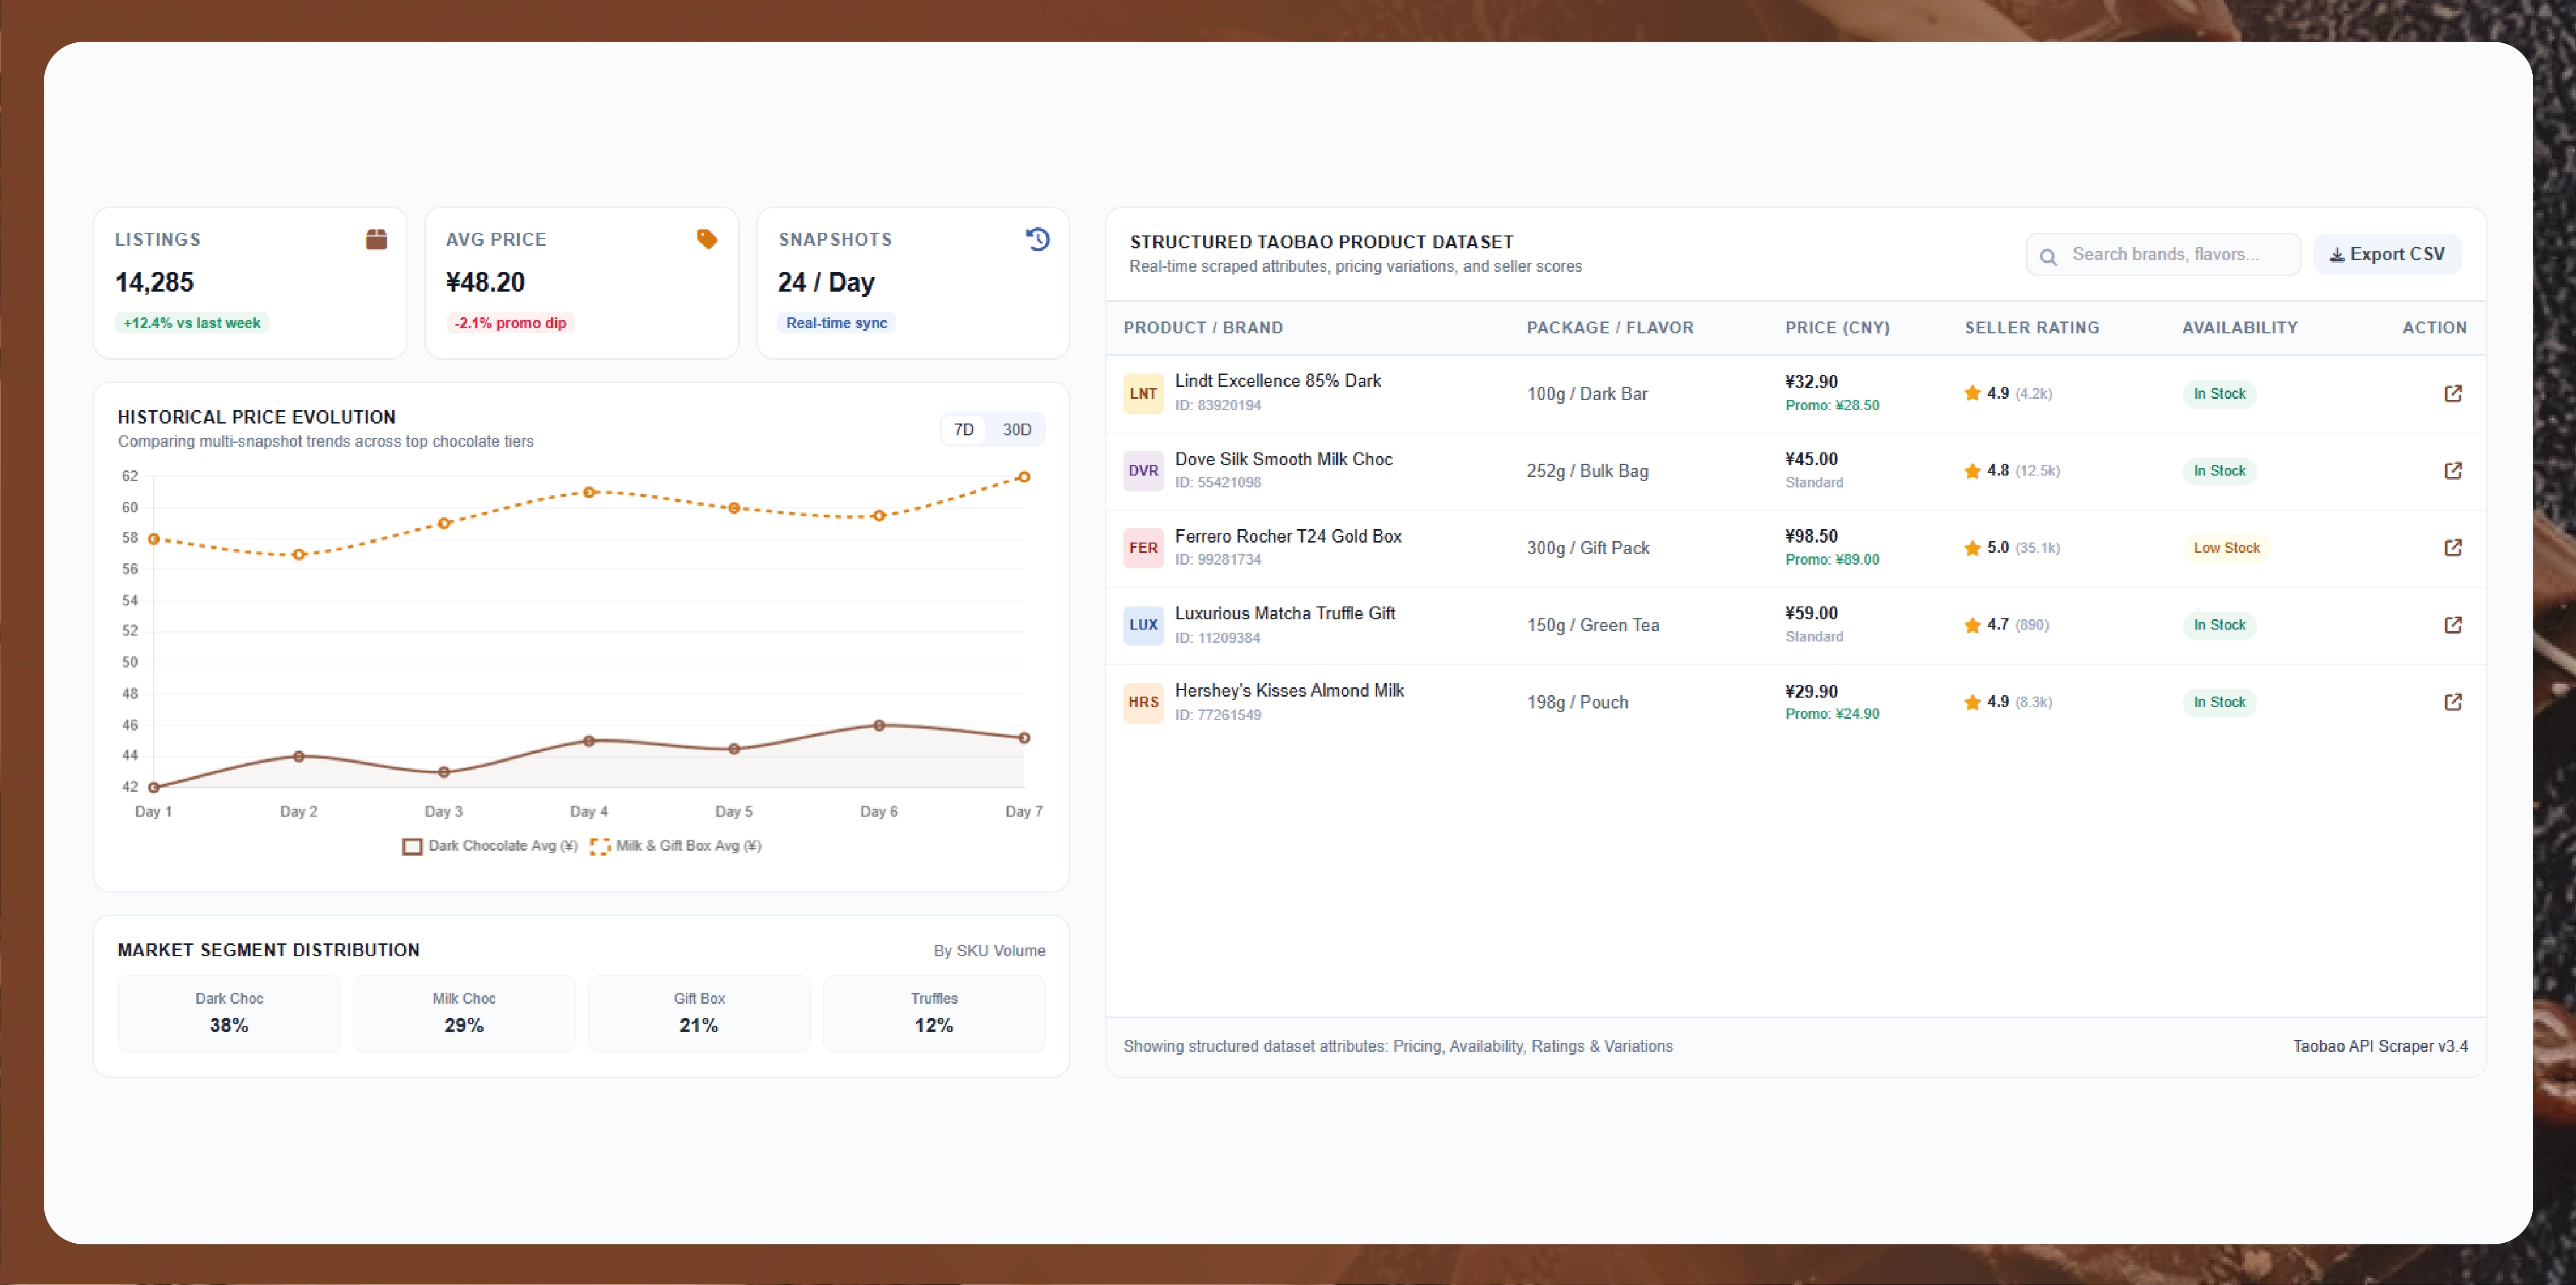Select the Truffles 12% segment card
Image resolution: width=2576 pixels, height=1285 pixels.
pos(934,1013)
